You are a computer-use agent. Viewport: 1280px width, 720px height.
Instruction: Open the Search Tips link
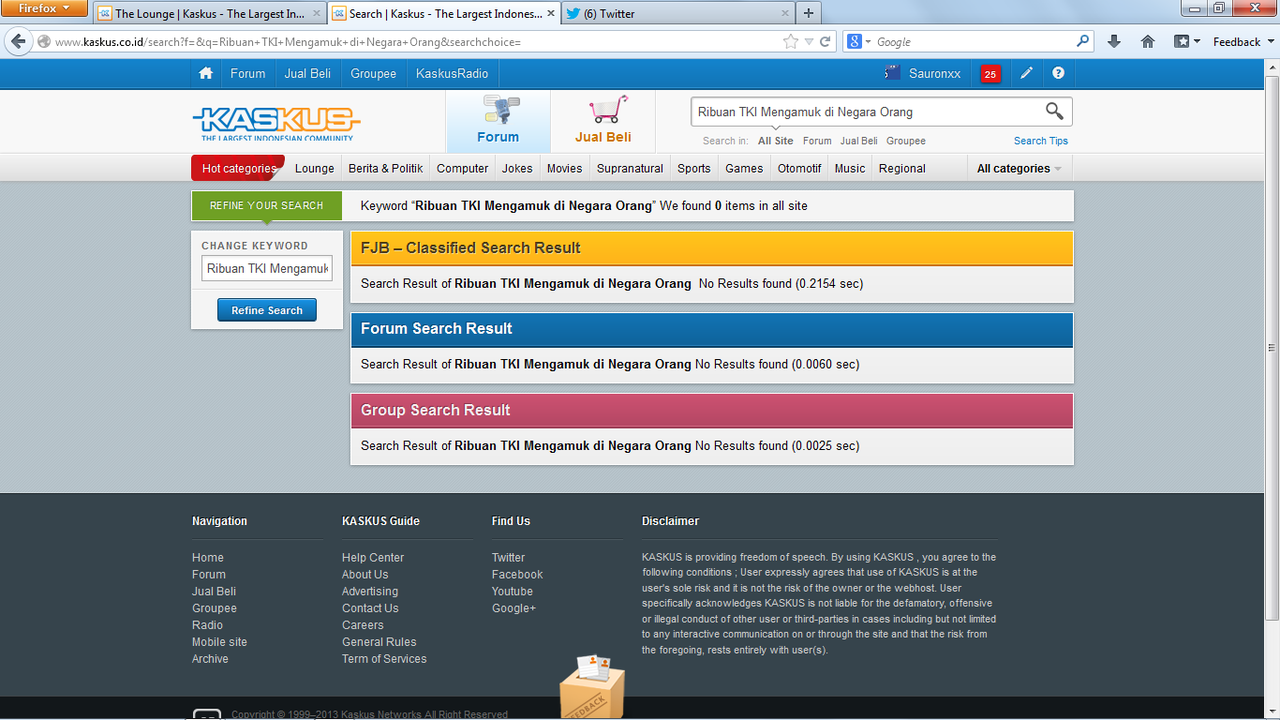(1041, 141)
